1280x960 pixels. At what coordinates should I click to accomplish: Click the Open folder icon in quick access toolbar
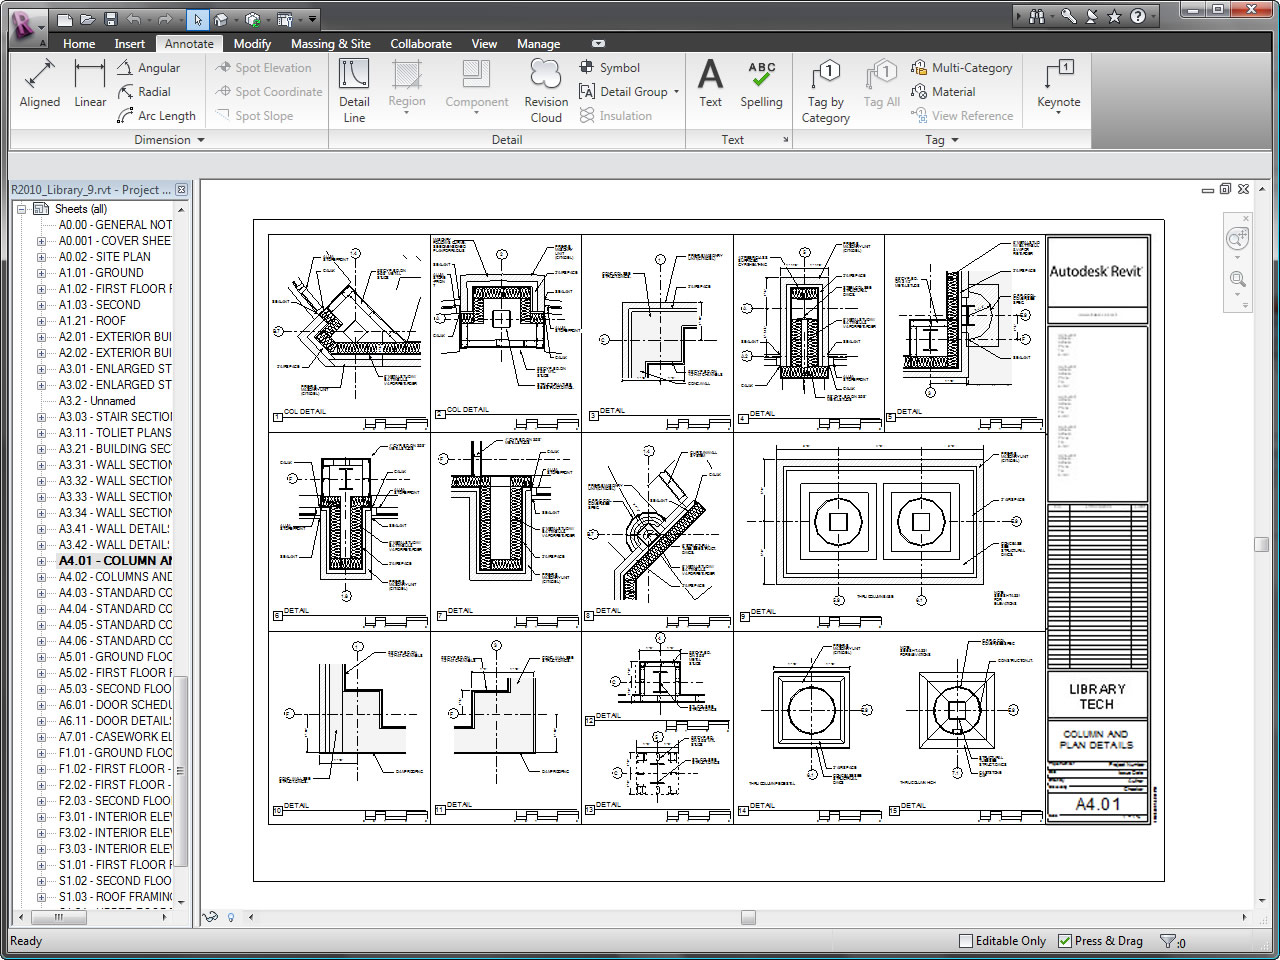coord(88,19)
